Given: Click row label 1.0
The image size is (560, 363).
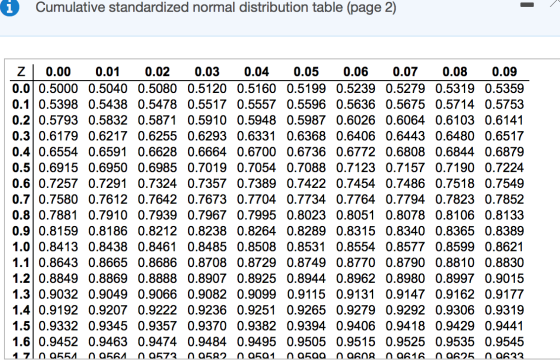Looking at the screenshot, I should pyautogui.click(x=21, y=247).
